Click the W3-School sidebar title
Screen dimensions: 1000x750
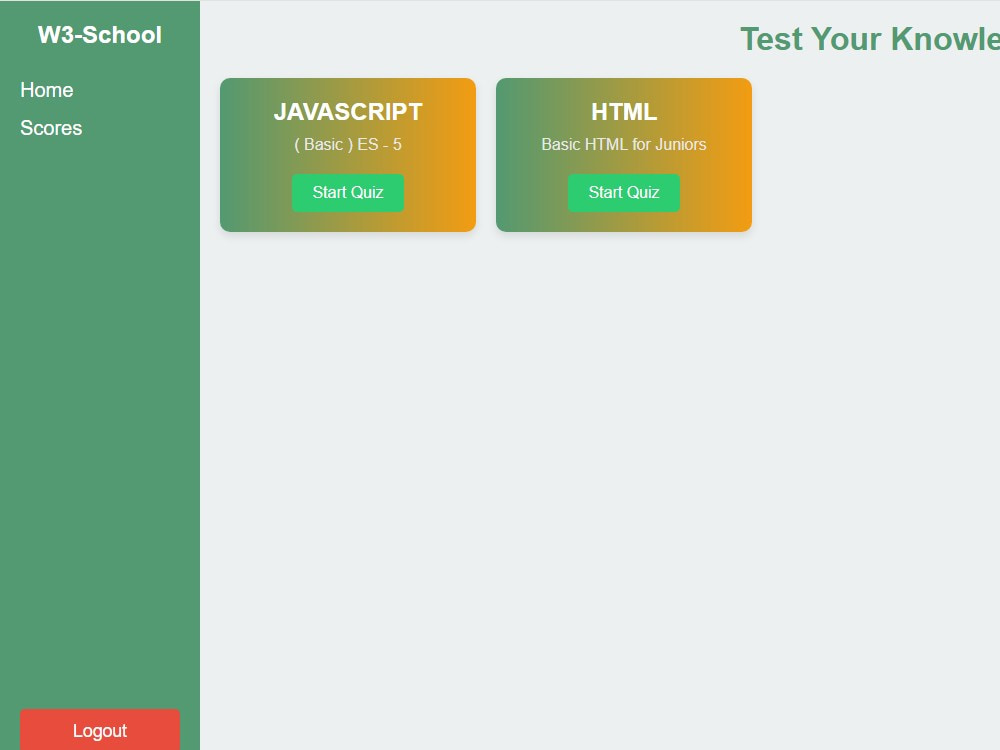tap(100, 35)
